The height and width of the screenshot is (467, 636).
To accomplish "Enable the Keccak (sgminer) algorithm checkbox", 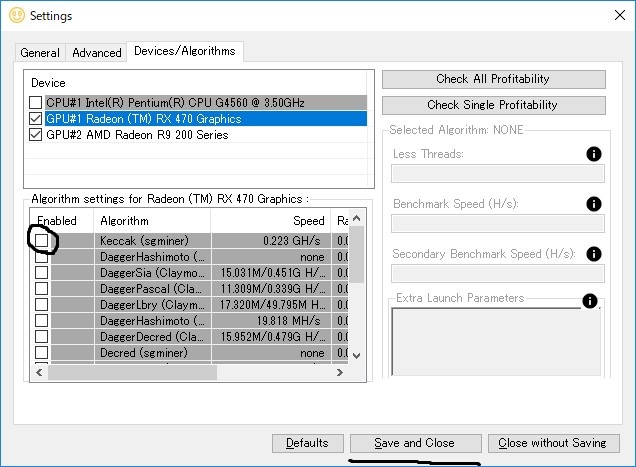I will [x=42, y=241].
